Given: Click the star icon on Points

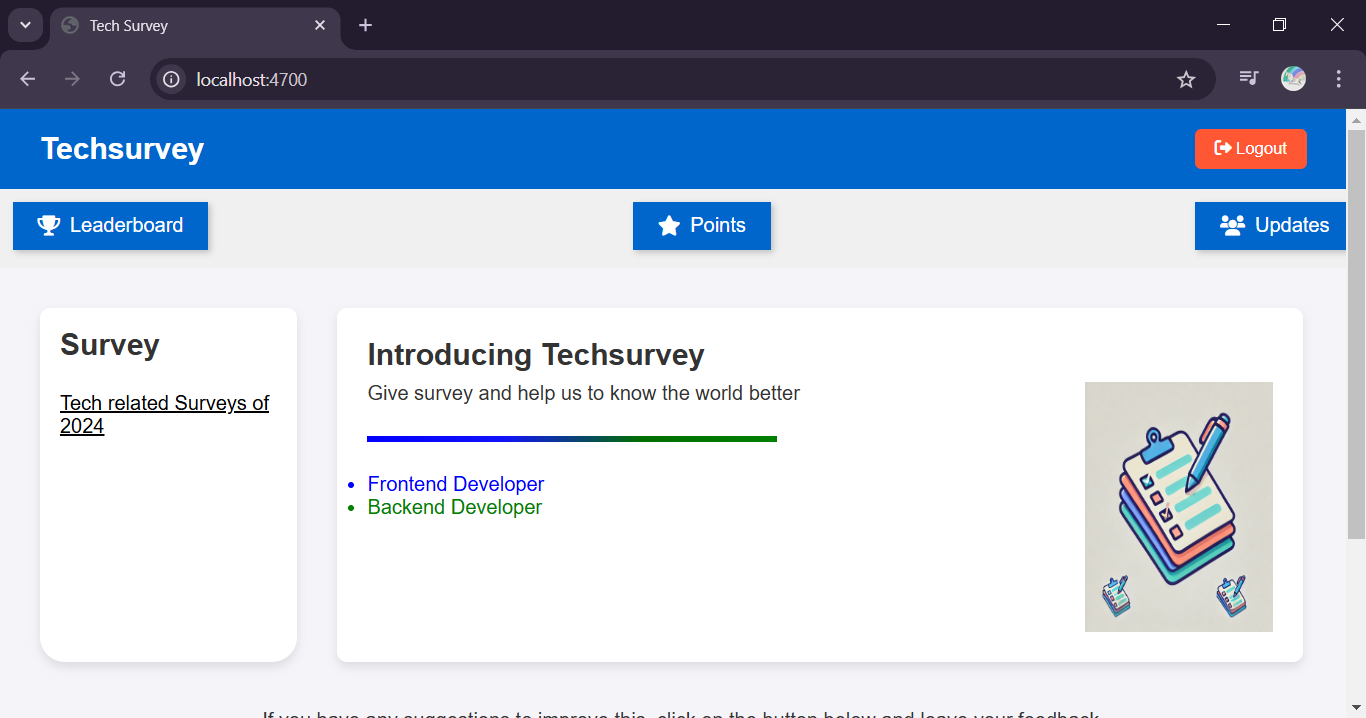Looking at the screenshot, I should pyautogui.click(x=669, y=226).
